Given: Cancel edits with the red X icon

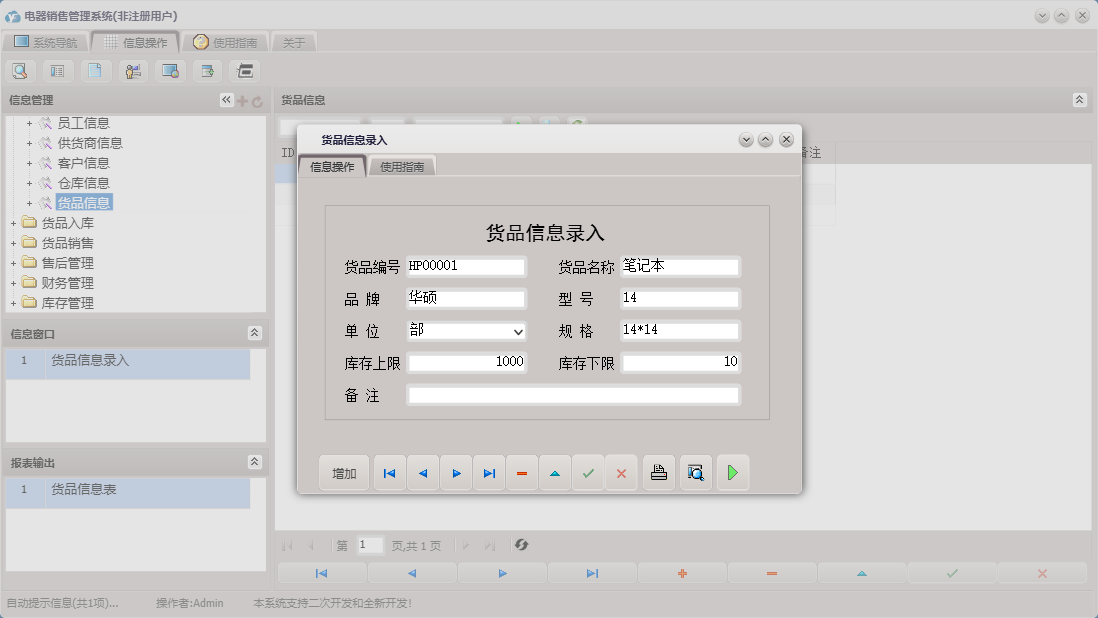Looking at the screenshot, I should click(621, 472).
